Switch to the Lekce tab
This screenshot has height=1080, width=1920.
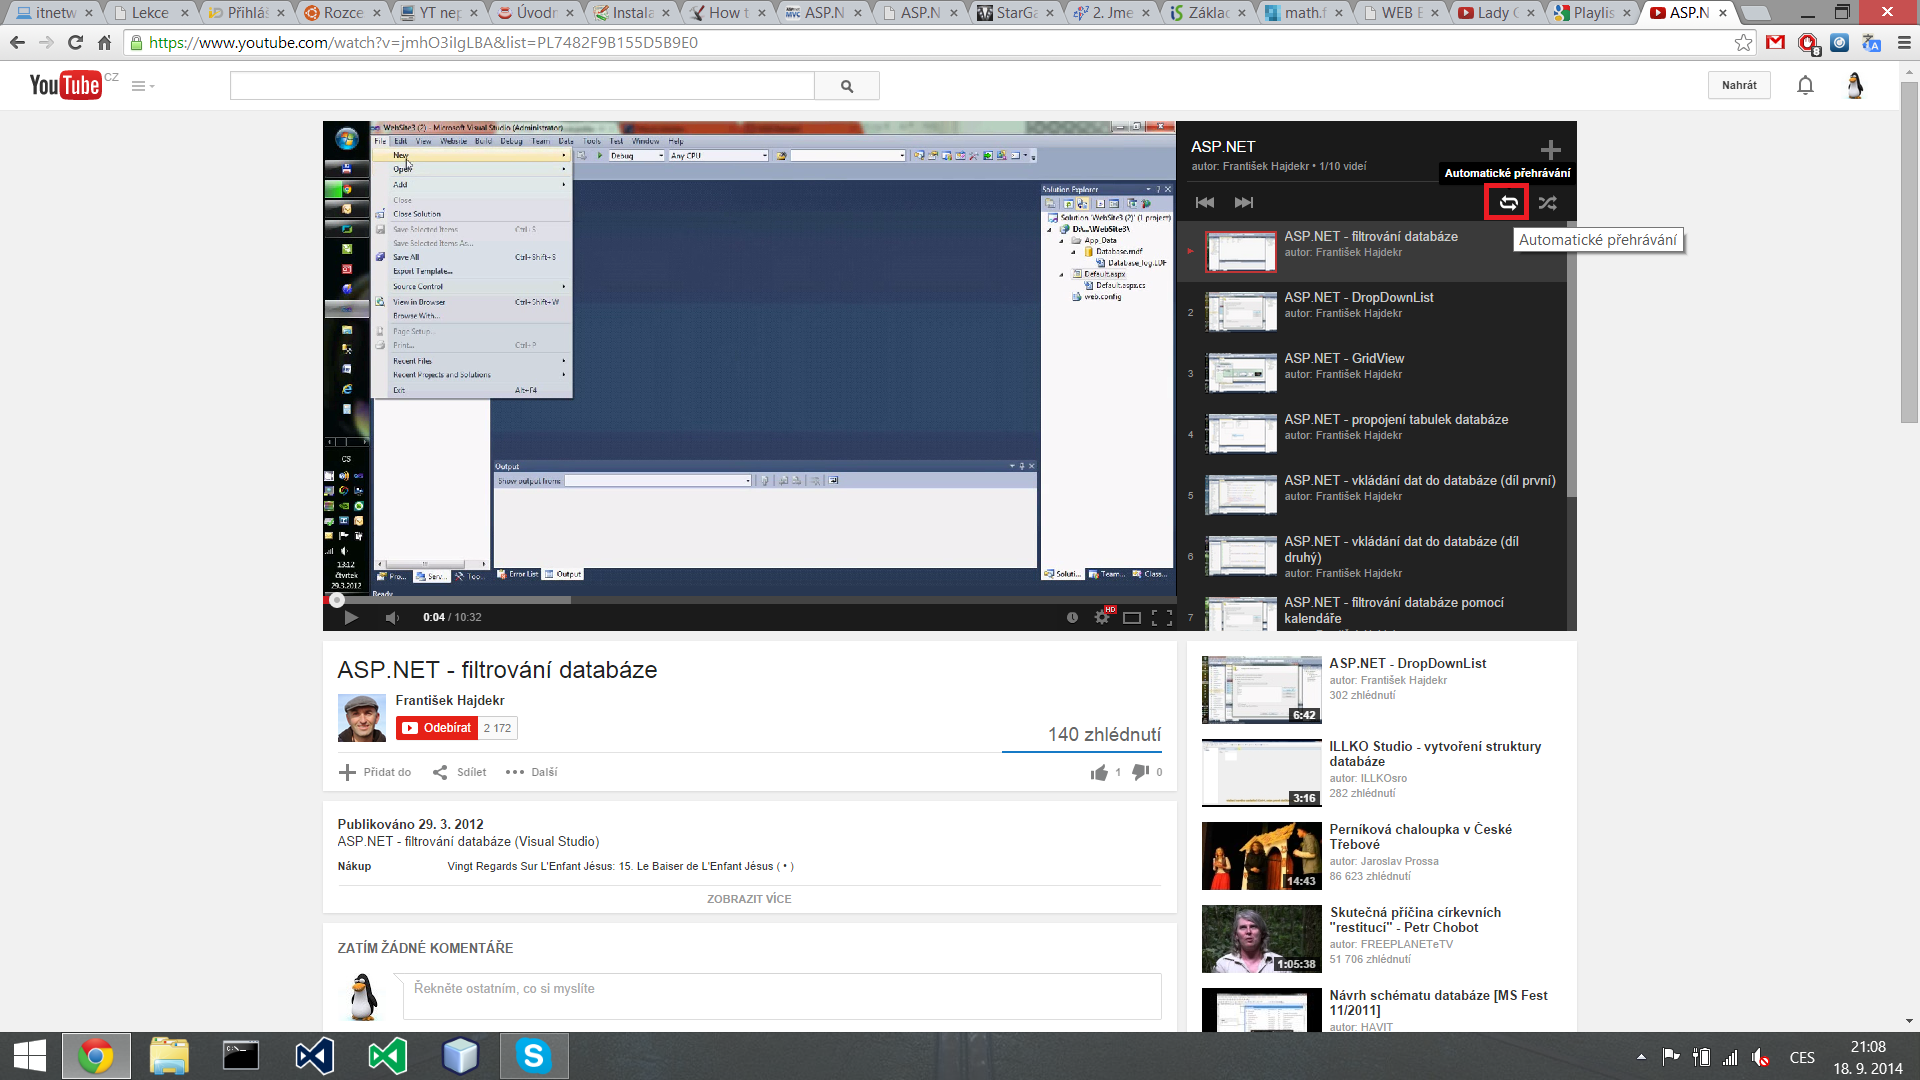pos(150,13)
